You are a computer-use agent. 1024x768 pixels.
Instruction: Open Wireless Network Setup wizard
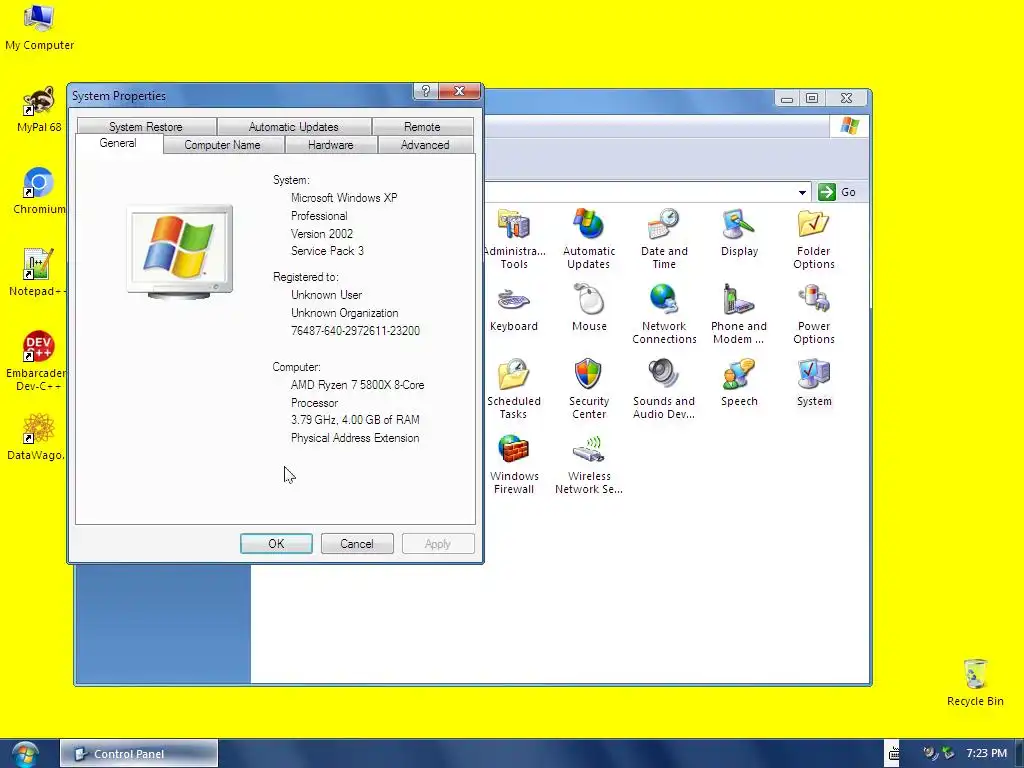[x=588, y=464]
